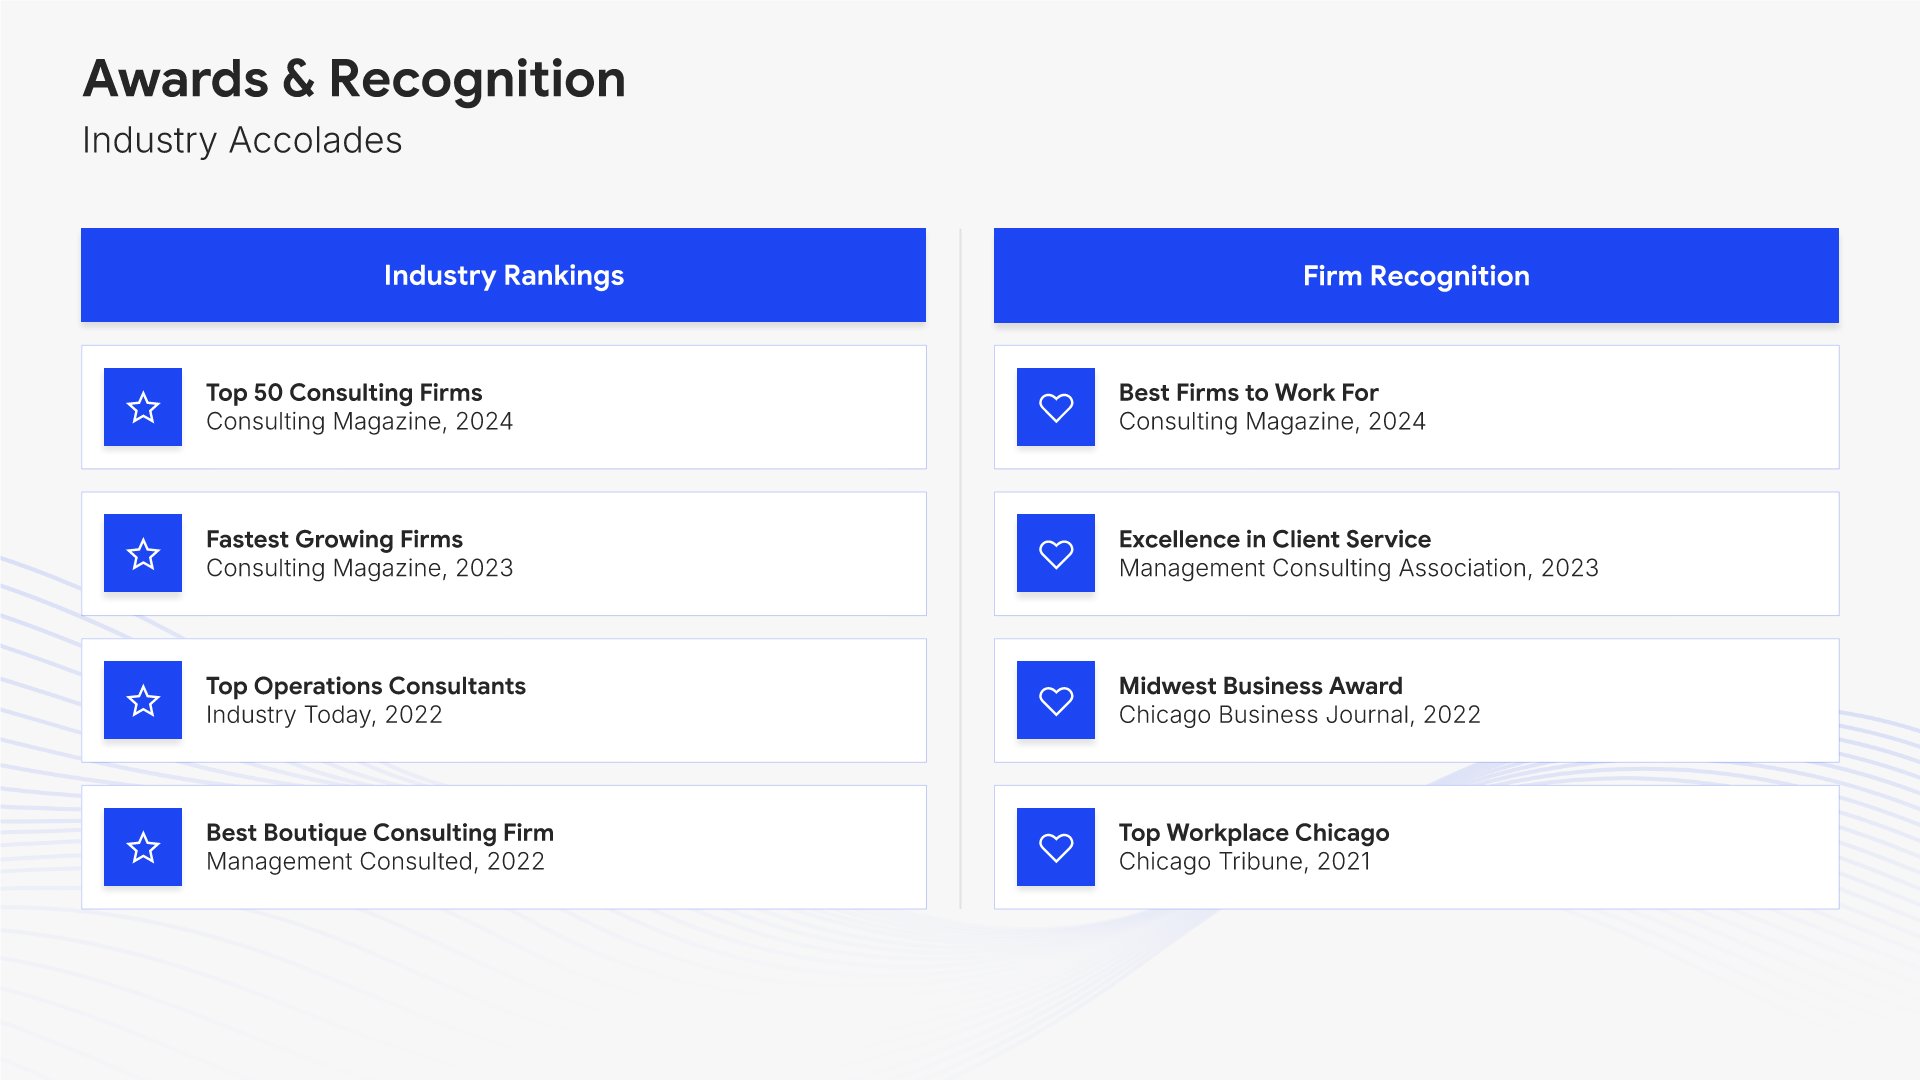Select heart icon next to Top Workplace Chicago

pyautogui.click(x=1056, y=847)
